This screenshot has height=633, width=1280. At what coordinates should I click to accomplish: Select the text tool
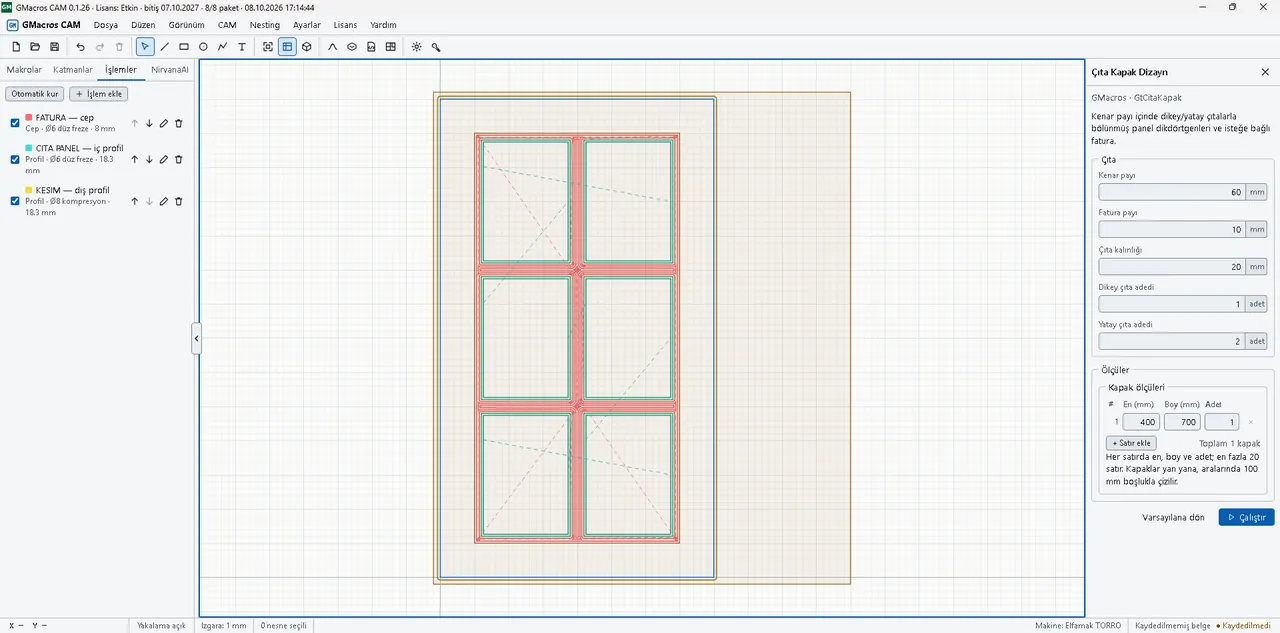point(241,47)
